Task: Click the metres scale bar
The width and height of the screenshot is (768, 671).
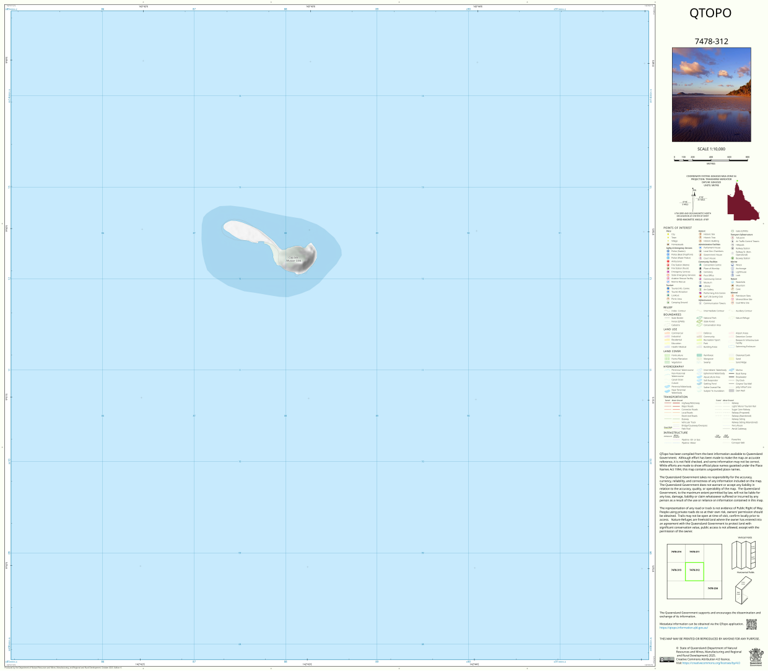Action: (x=711, y=159)
